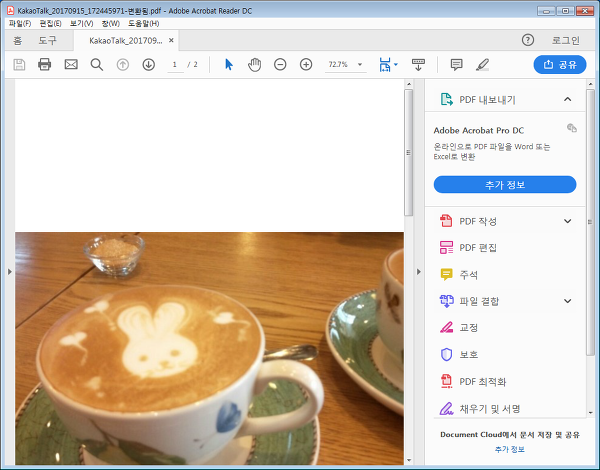Click the fit page width icon
The height and width of the screenshot is (470, 600).
tap(385, 64)
